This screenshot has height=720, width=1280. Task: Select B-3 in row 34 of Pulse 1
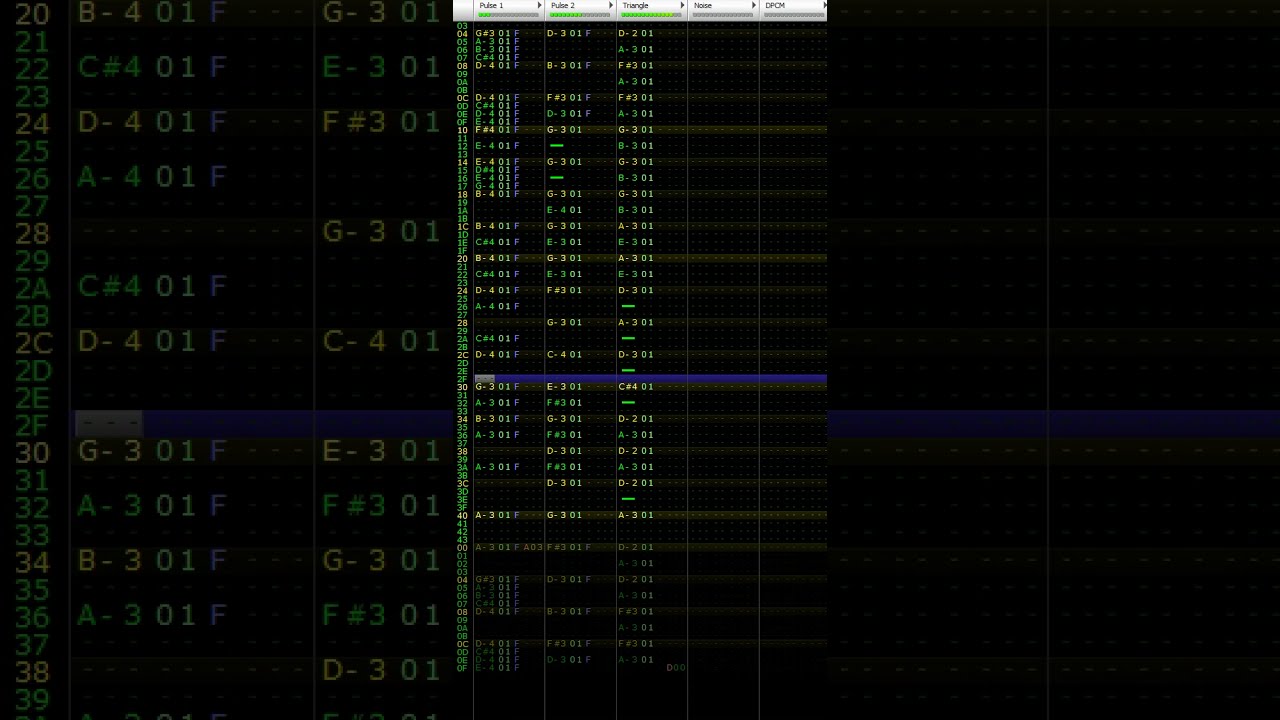[485, 419]
